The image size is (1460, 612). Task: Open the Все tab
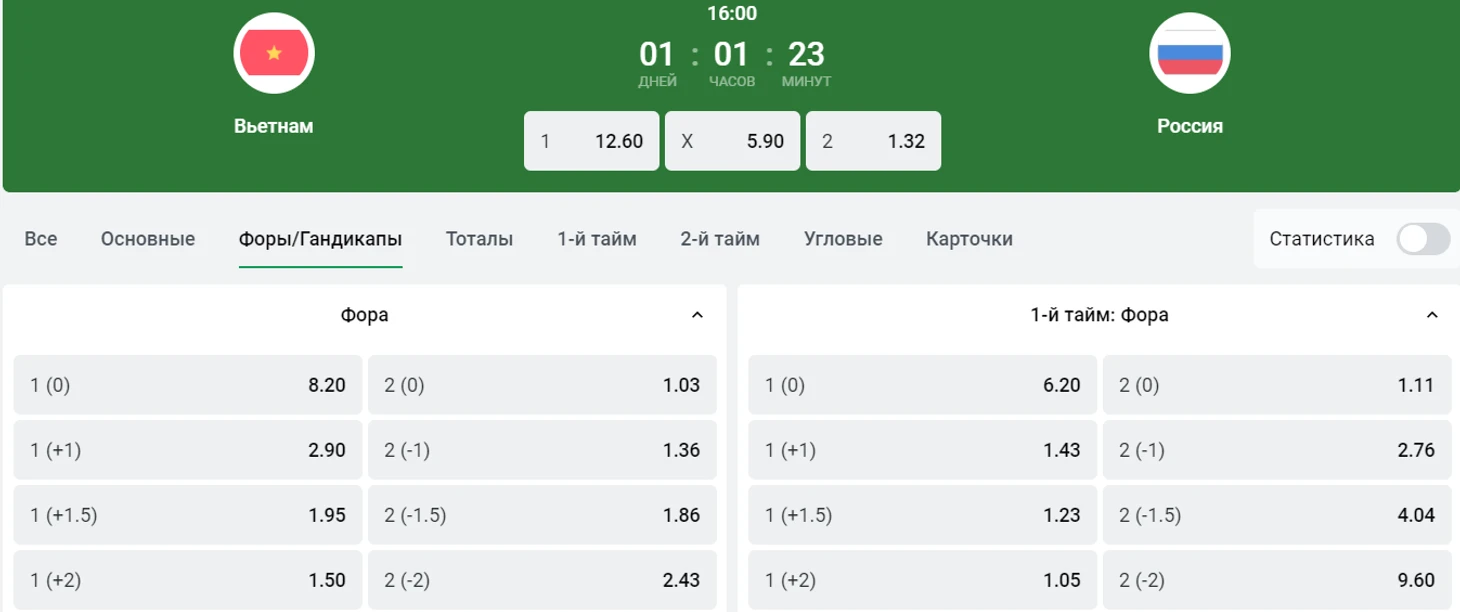click(41, 239)
